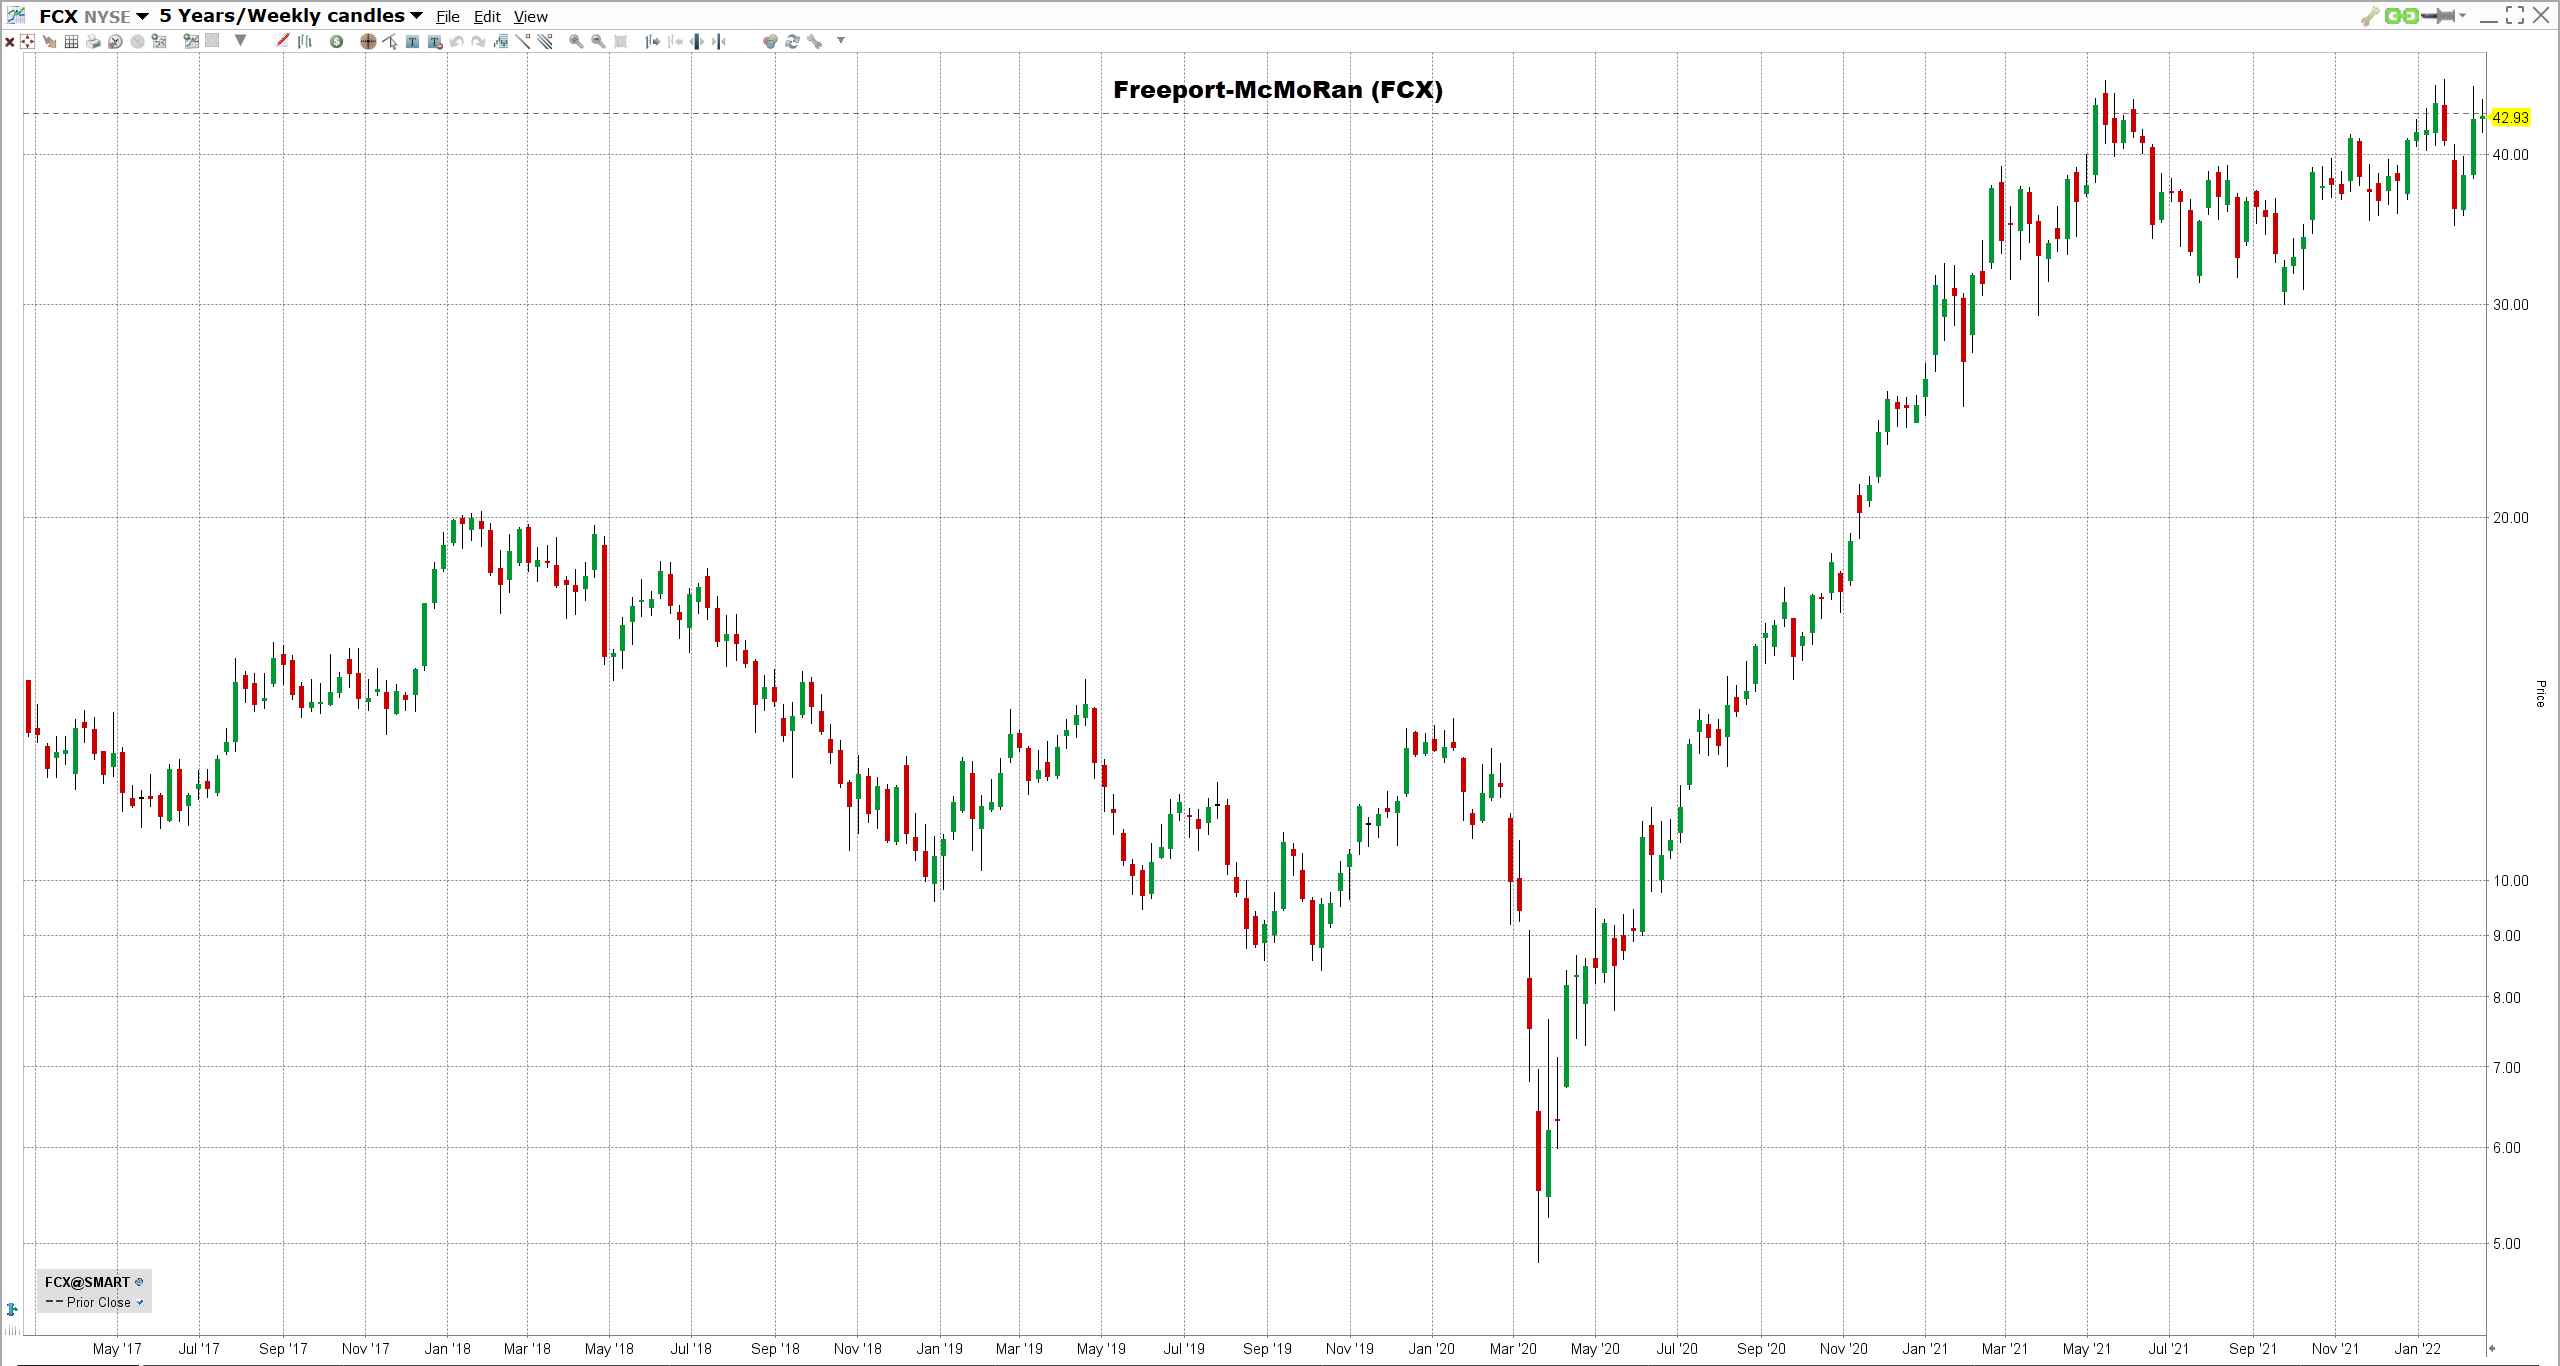The width and height of the screenshot is (2560, 1366).
Task: Click the Freeport-McMoRan (FCX) chart title
Action: click(1278, 89)
